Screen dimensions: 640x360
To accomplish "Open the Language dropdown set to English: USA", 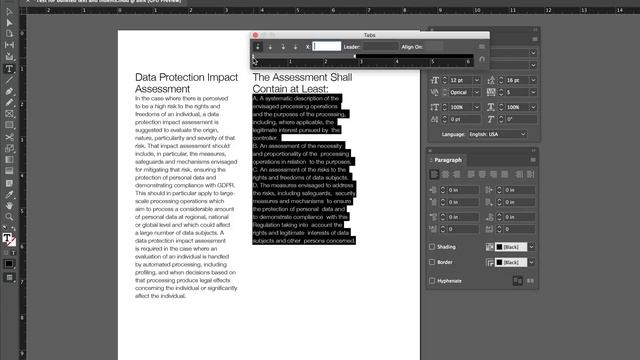I will pyautogui.click(x=497, y=134).
